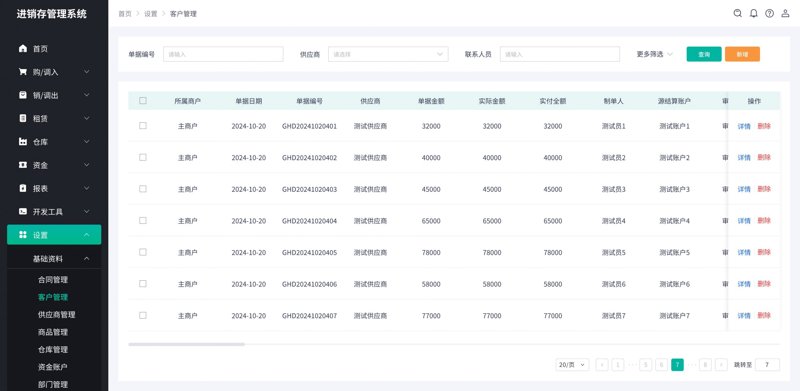Click 测试账户6 cell in table
The image size is (800, 391).
tap(674, 284)
